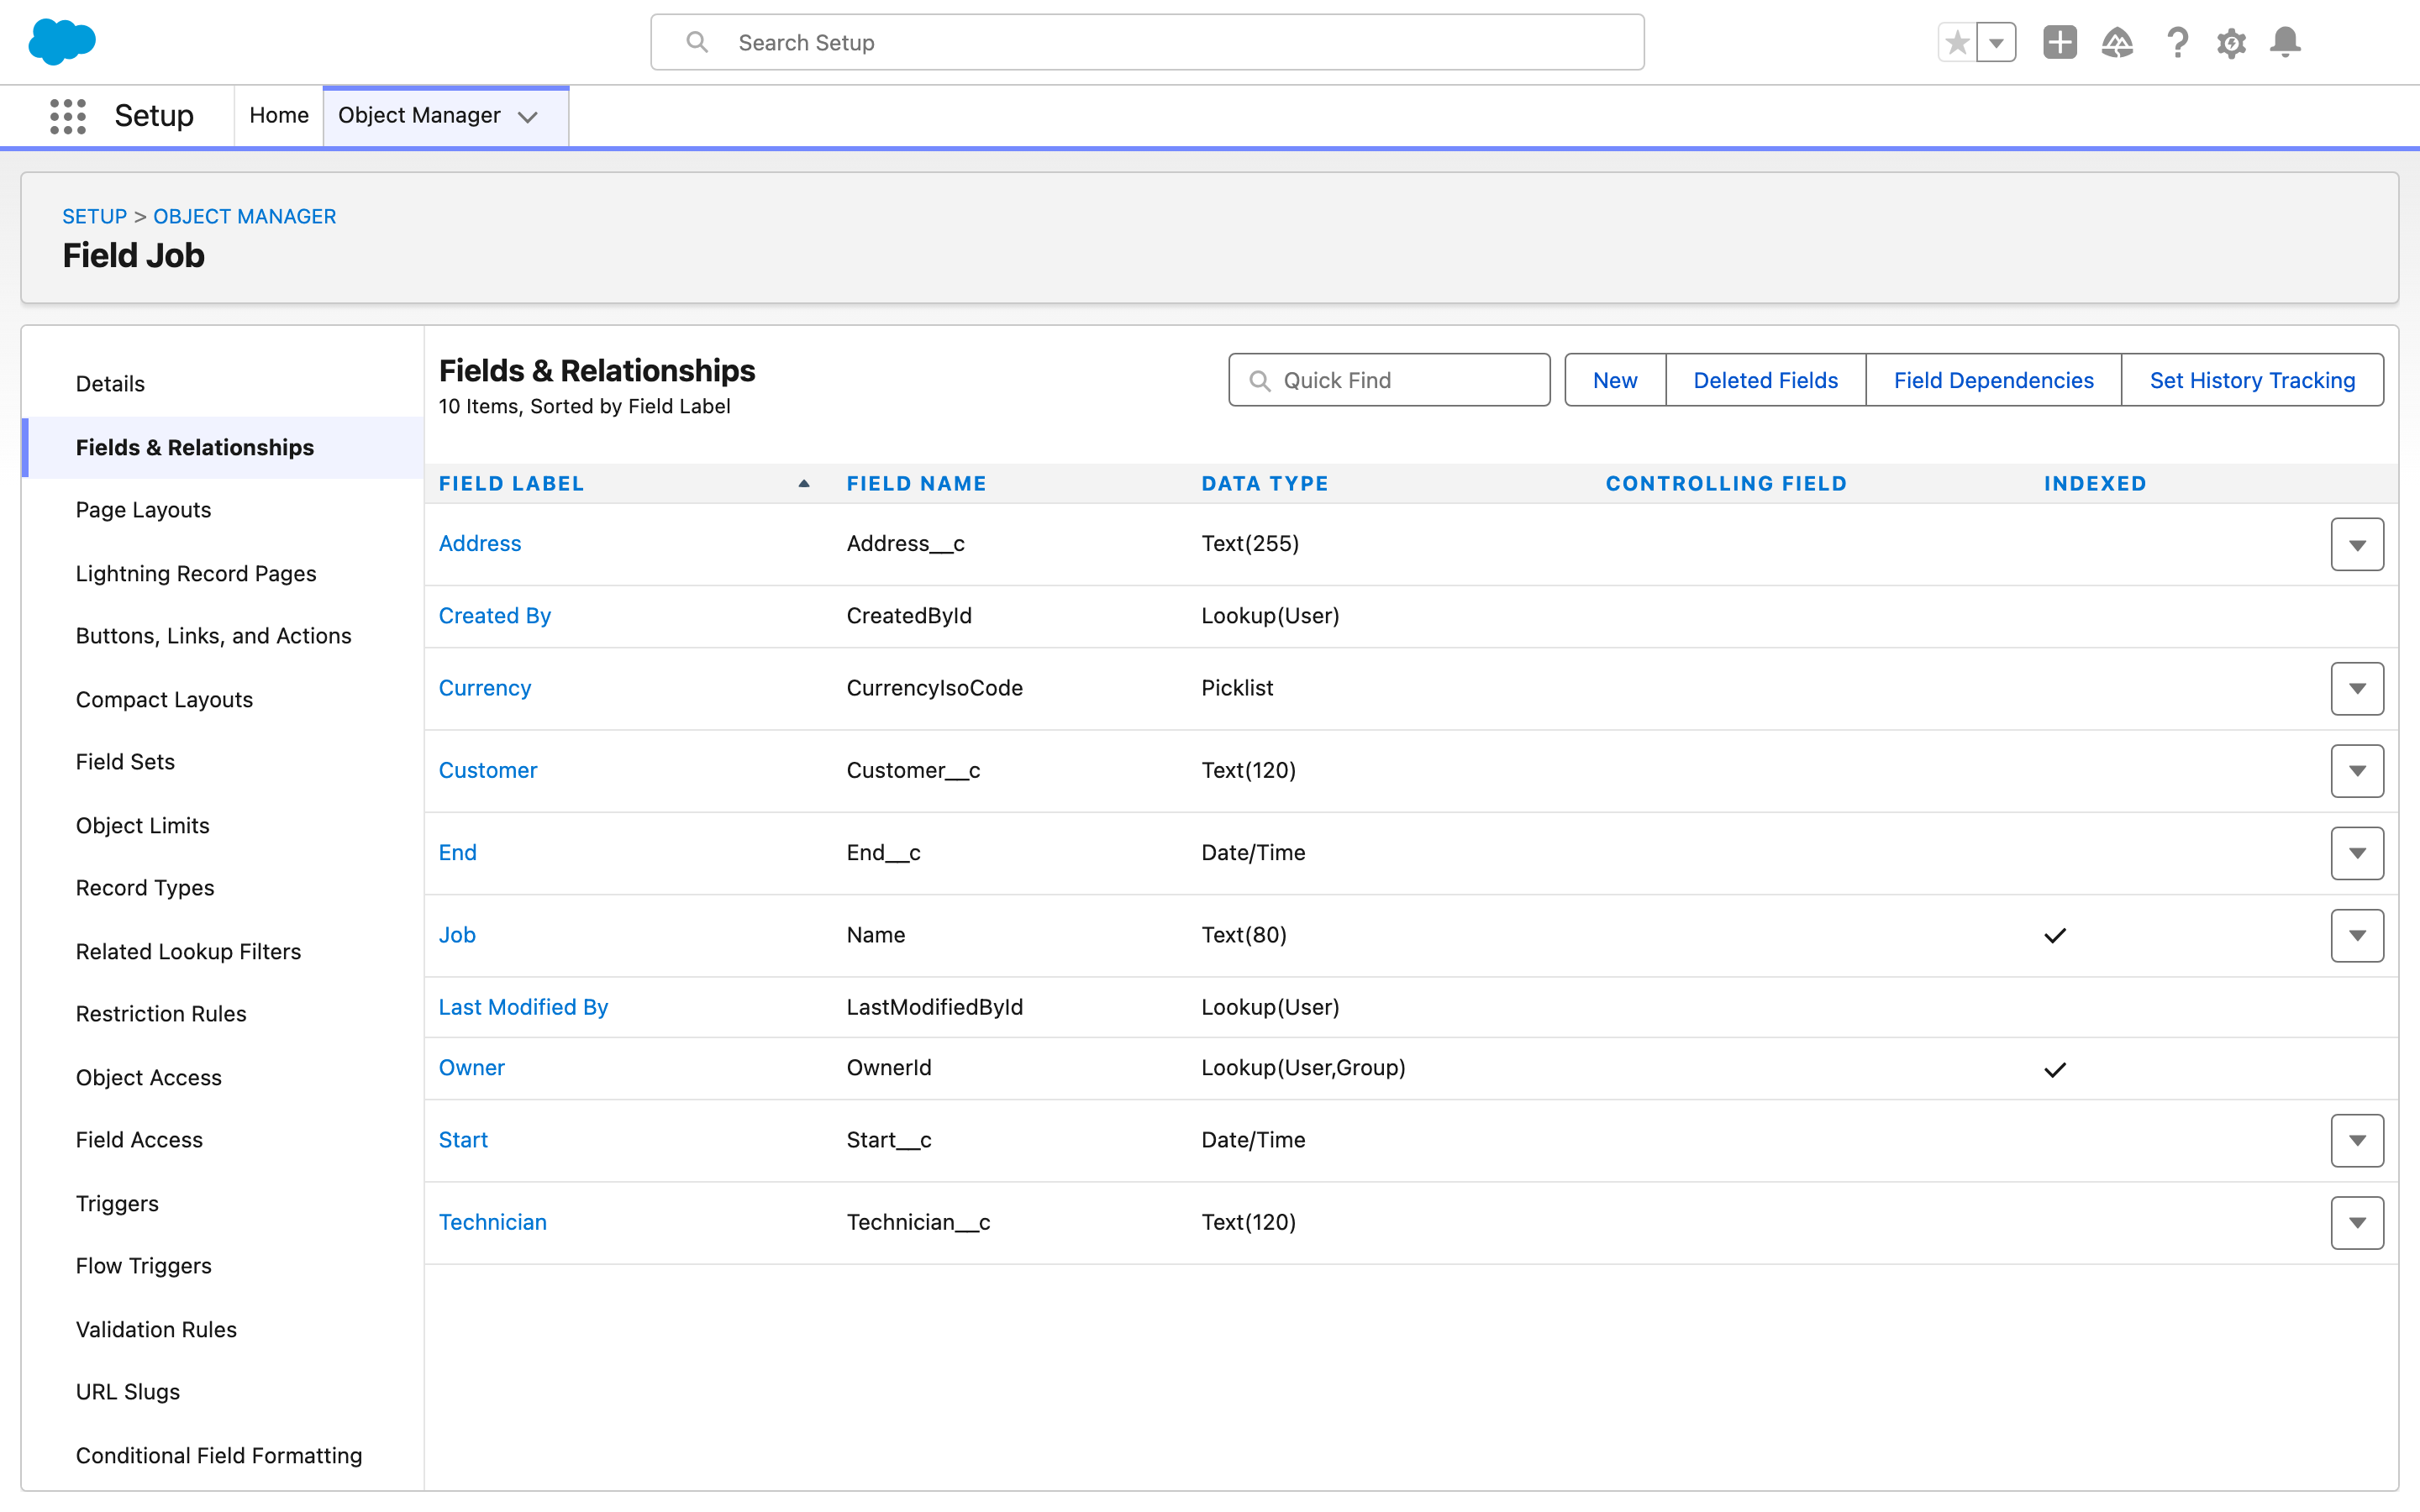
Task: Open the Trailhead guidance icon
Action: [x=2117, y=43]
